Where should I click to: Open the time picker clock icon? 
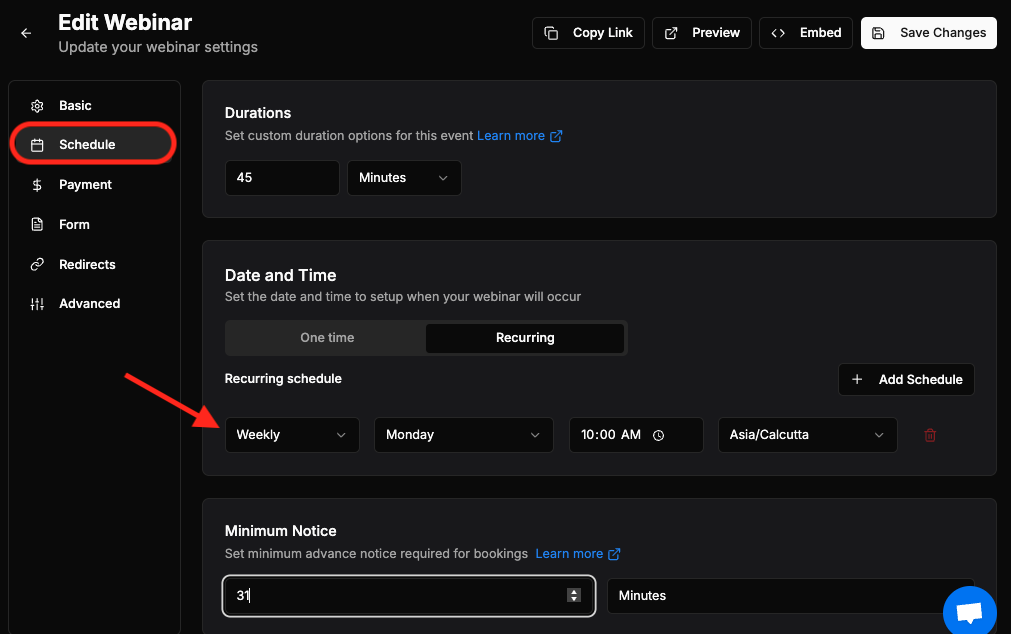[658, 435]
